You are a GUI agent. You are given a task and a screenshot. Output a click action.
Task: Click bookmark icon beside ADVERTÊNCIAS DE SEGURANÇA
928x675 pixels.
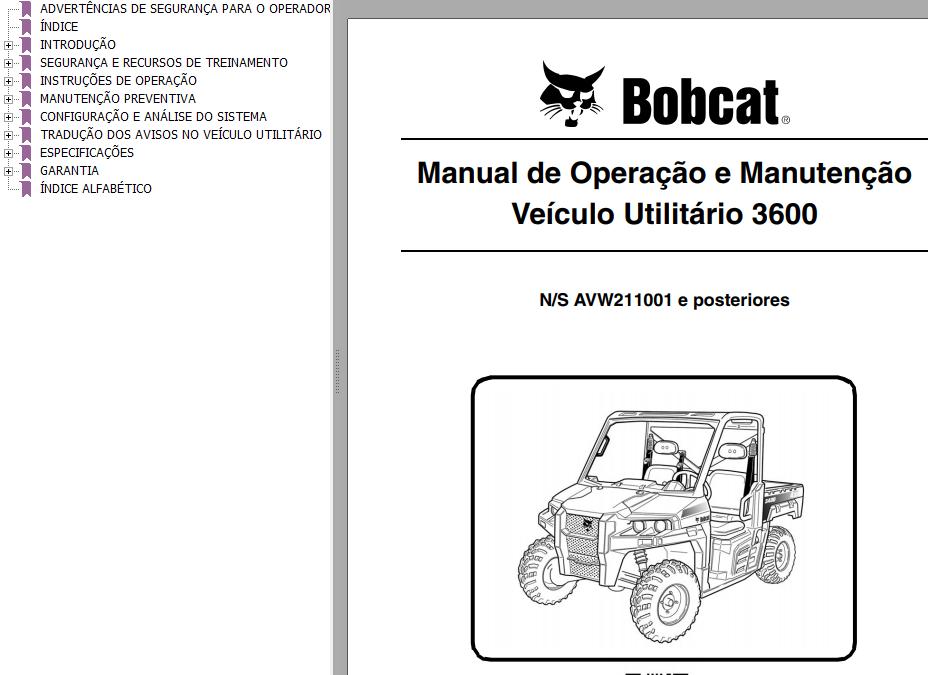26,9
